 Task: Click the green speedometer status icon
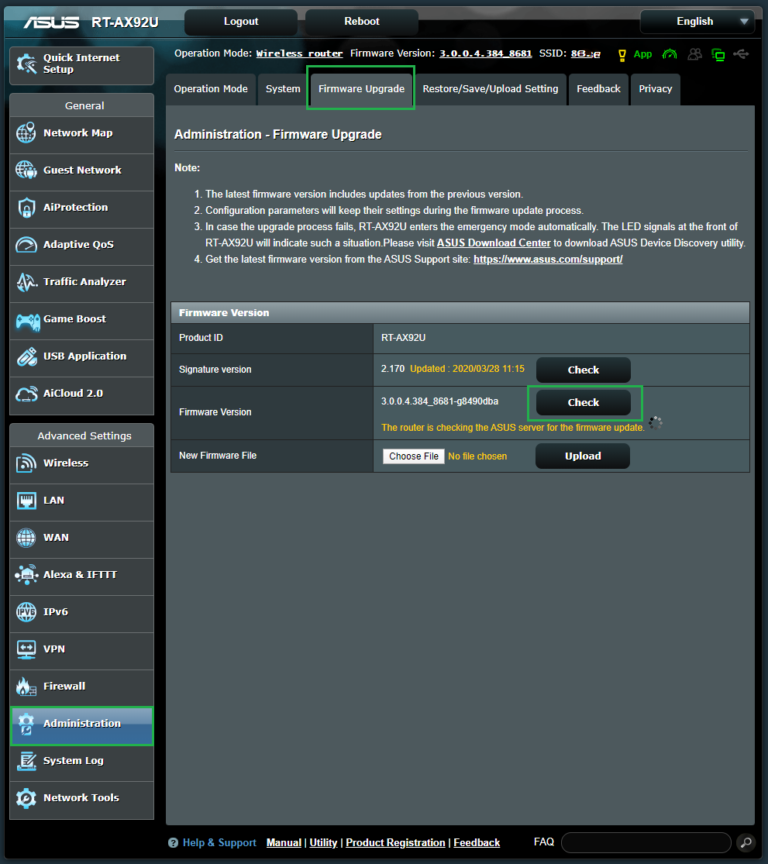[670, 54]
